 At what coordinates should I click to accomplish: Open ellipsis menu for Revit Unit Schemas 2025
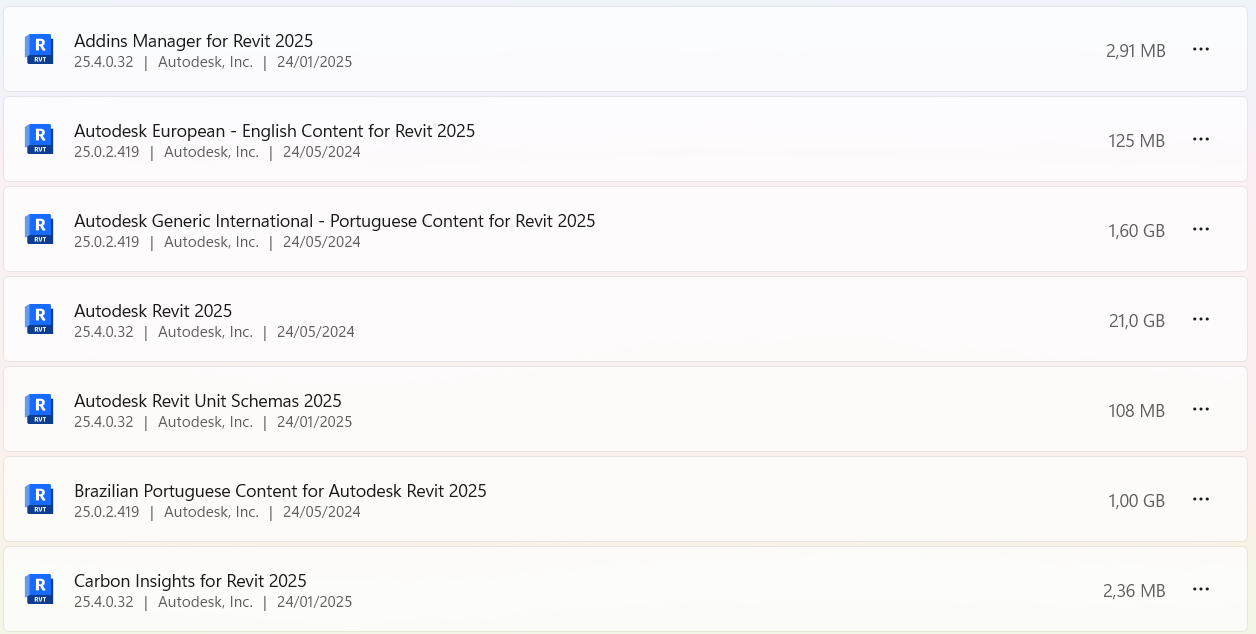coord(1201,409)
